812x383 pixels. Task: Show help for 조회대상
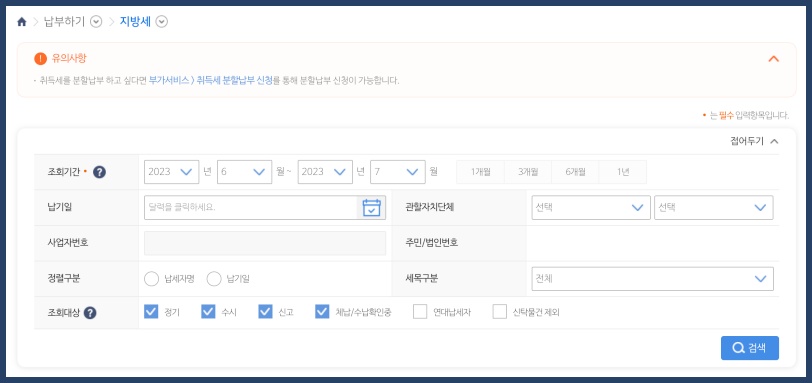90,313
